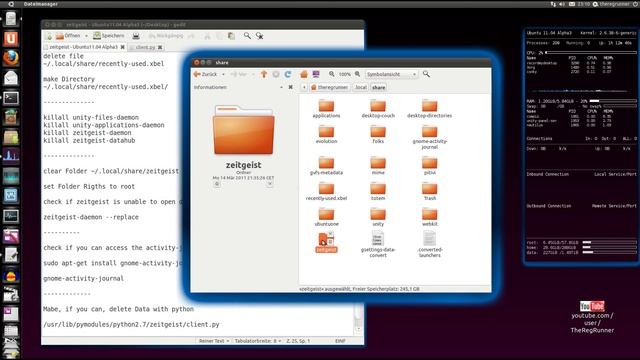The width and height of the screenshot is (640, 360).
Task: Open the Zurück history dropdown arrow
Action: click(223, 74)
